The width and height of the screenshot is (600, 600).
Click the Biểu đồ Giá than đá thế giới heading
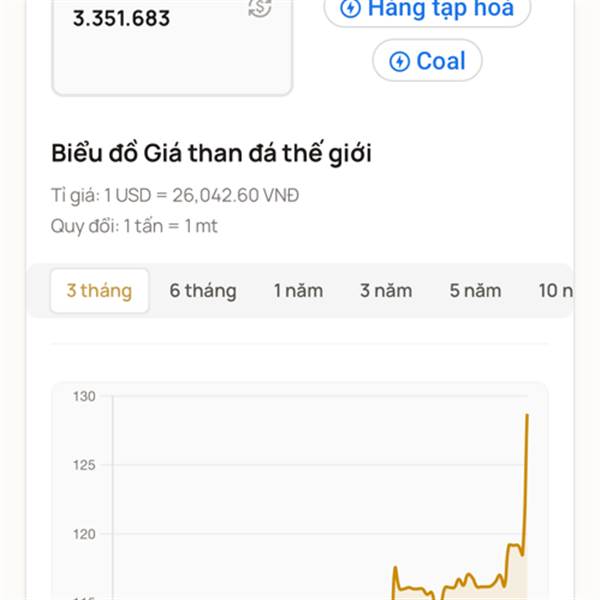point(211,153)
